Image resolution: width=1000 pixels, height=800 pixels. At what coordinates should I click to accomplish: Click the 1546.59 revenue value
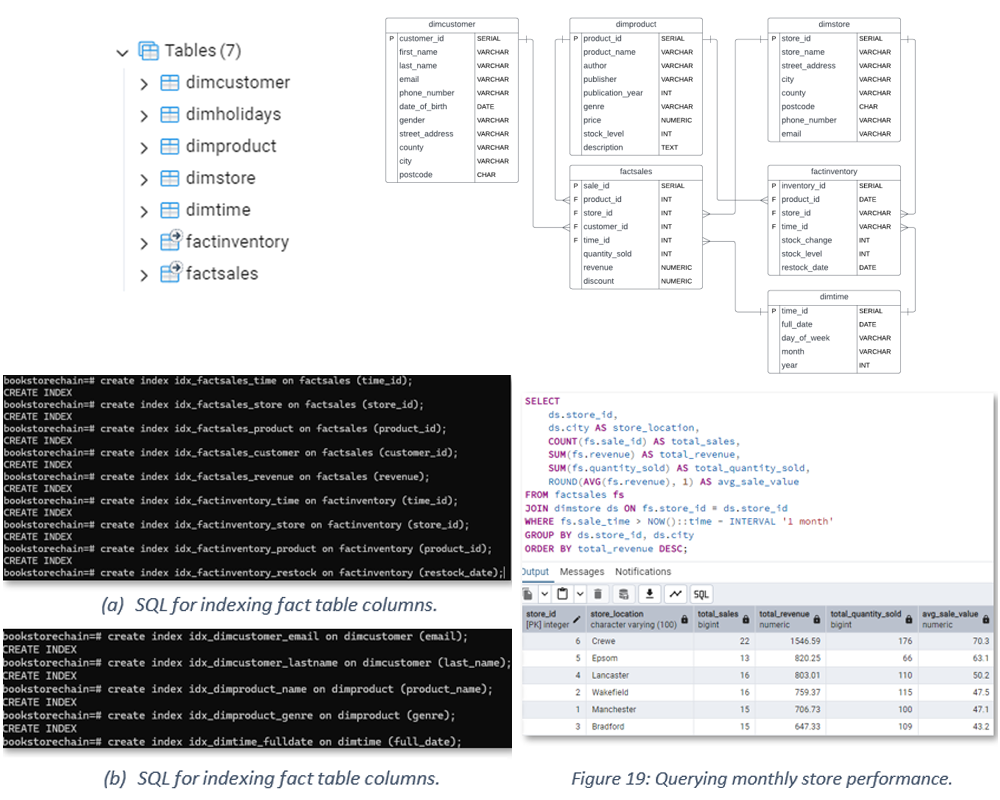pyautogui.click(x=805, y=641)
